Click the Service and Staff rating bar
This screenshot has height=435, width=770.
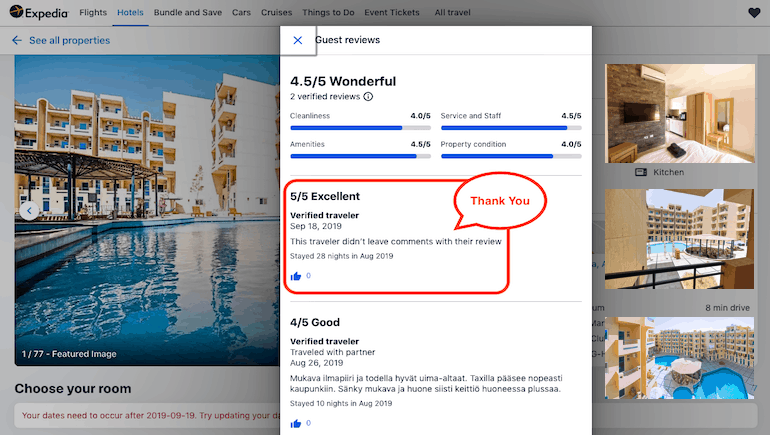(511, 128)
